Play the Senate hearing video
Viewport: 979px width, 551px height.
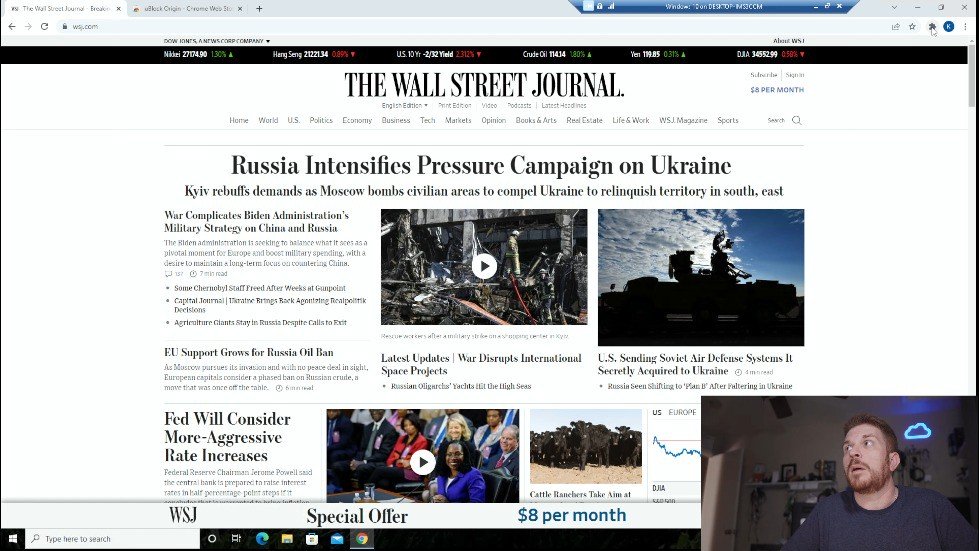coord(423,462)
